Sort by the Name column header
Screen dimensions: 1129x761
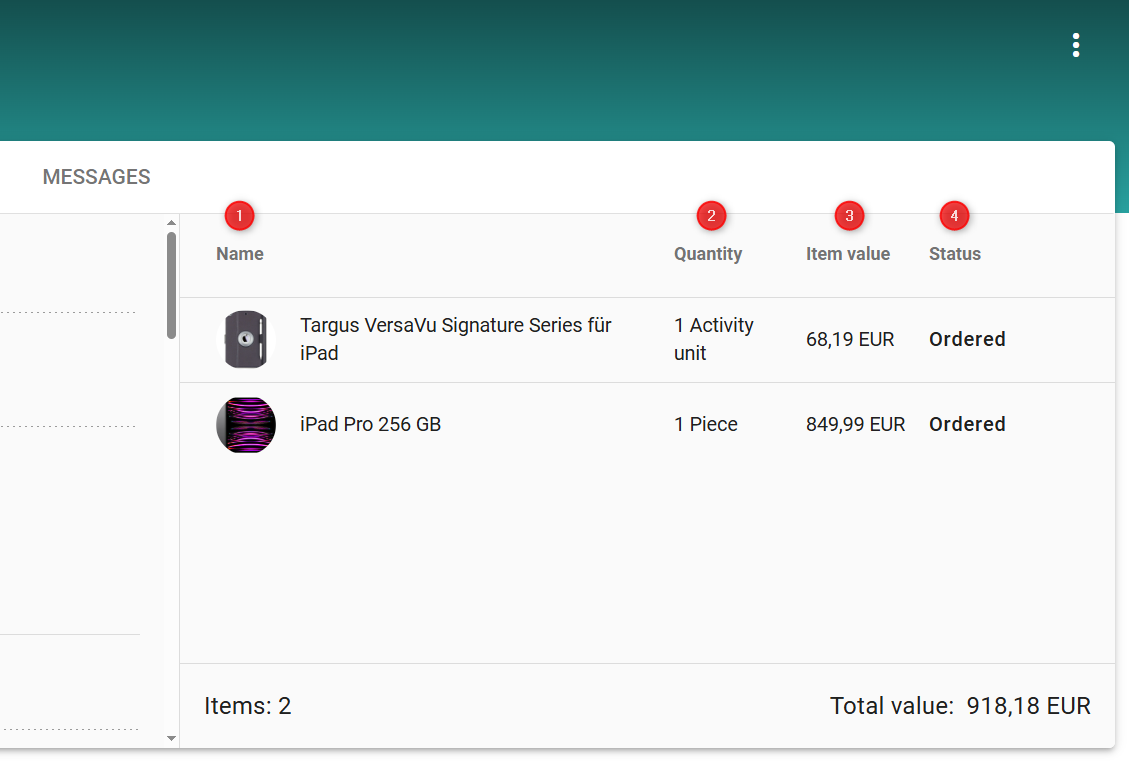(x=240, y=254)
